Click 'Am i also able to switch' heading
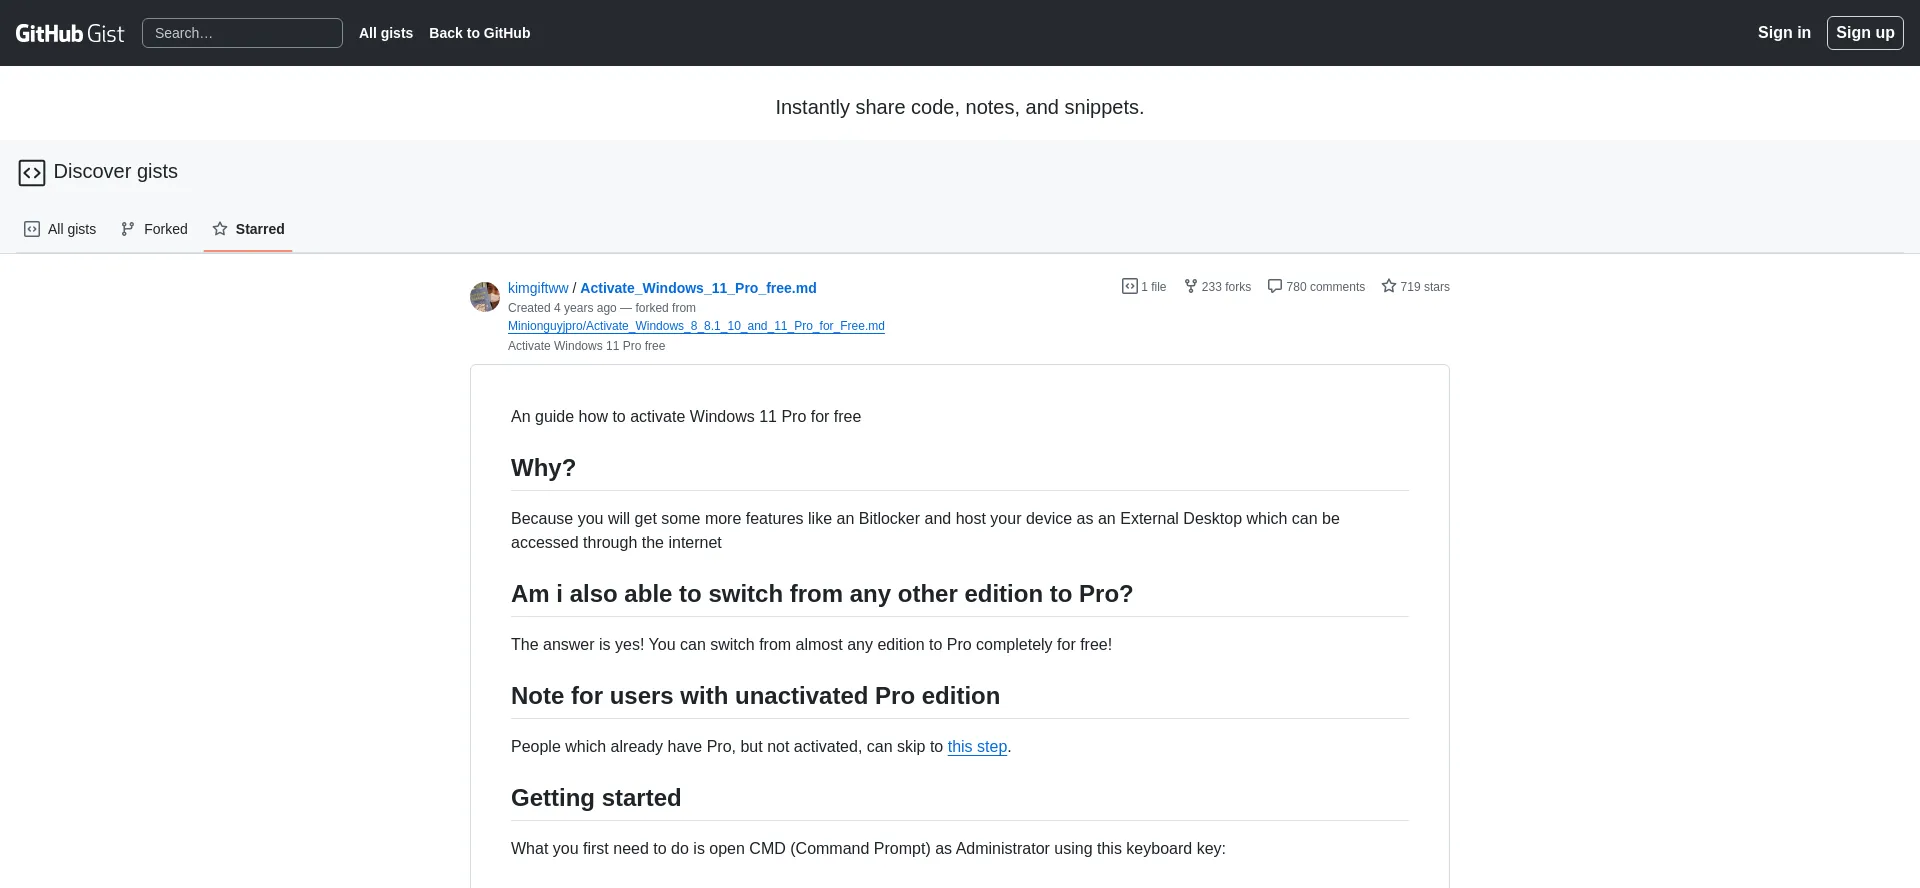 pos(822,594)
